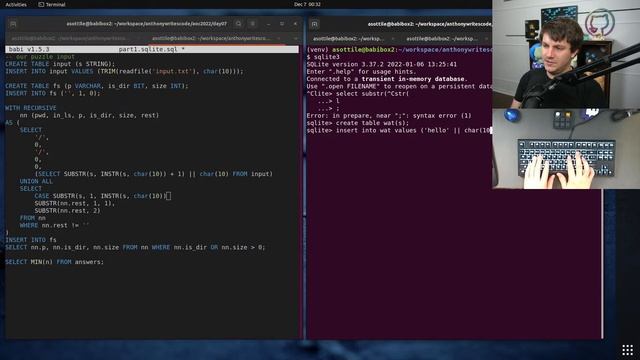Click 'insert into wat values' command line
Image resolution: width=640 pixels, height=360 pixels.
point(399,131)
